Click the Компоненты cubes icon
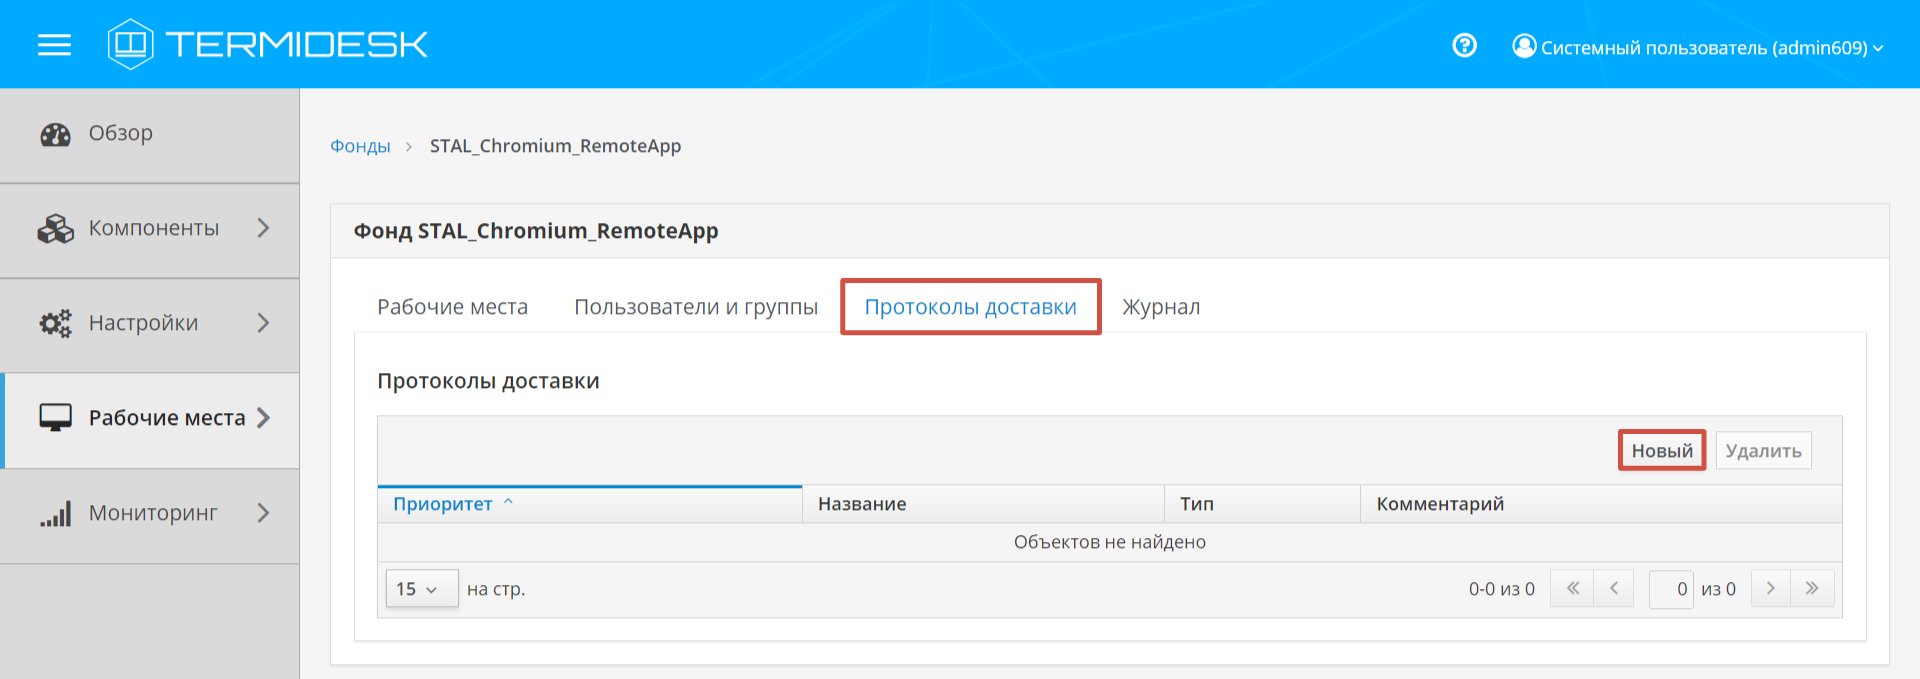1920x679 pixels. pos(55,229)
